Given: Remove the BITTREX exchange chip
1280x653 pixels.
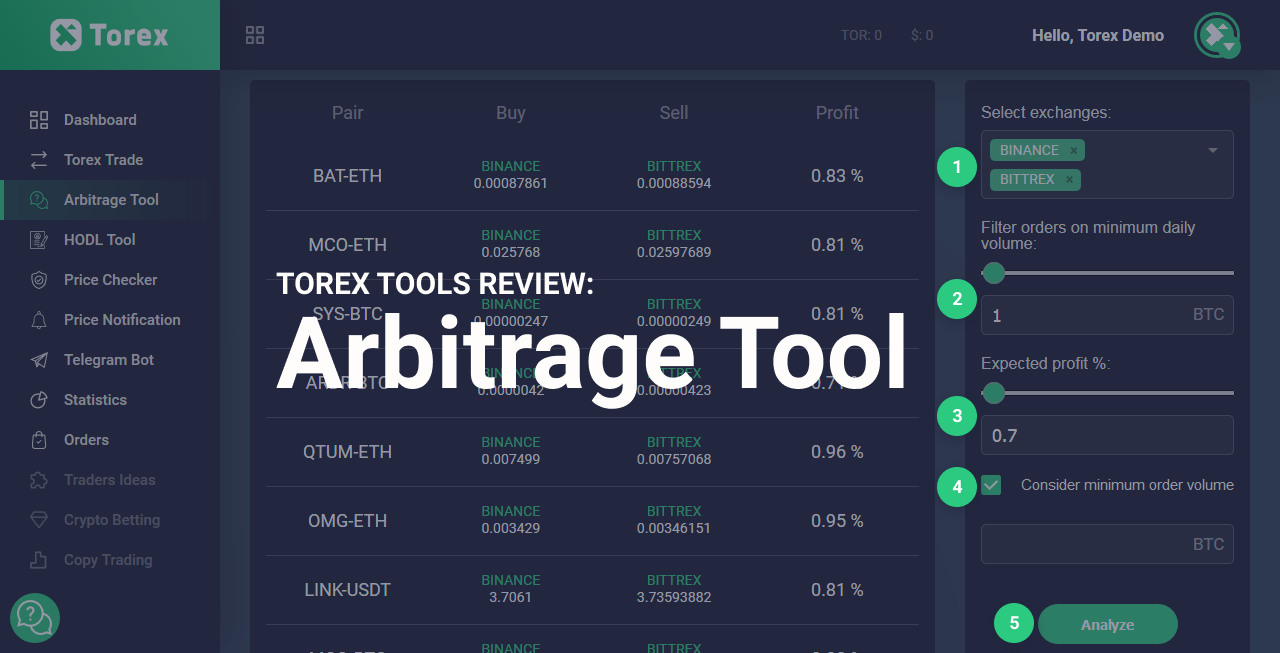Looking at the screenshot, I should click(x=1067, y=179).
